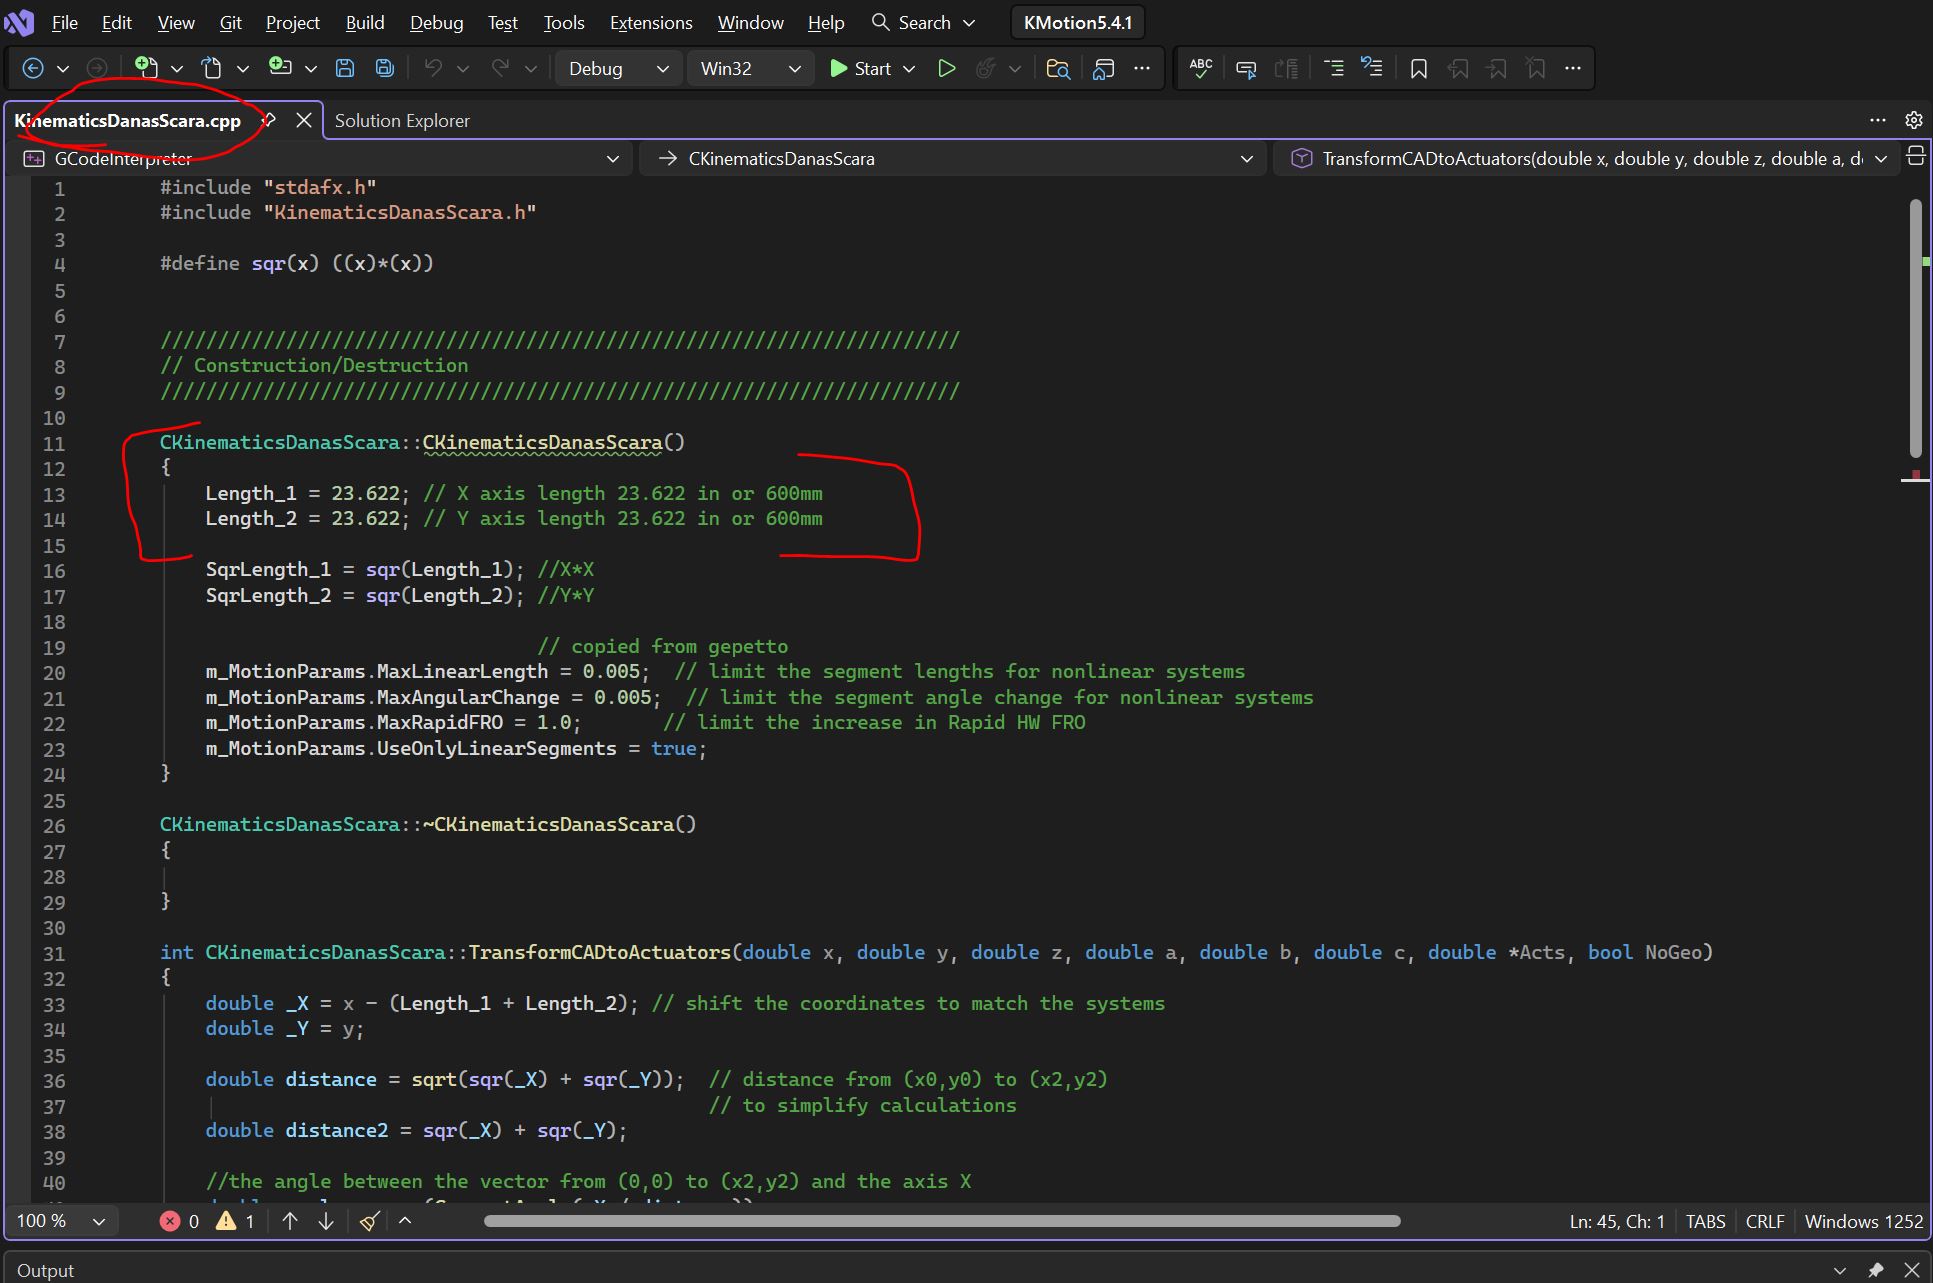The width and height of the screenshot is (1933, 1283).
Task: Click the warnings count indicator
Action: click(x=236, y=1221)
